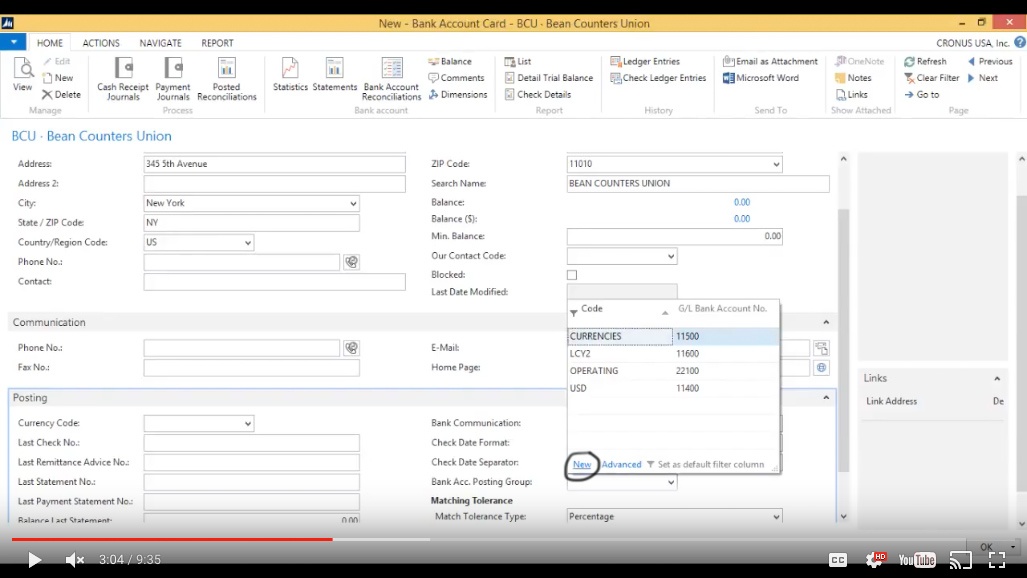Switch to NAVIGATE ribbon tab

click(160, 43)
